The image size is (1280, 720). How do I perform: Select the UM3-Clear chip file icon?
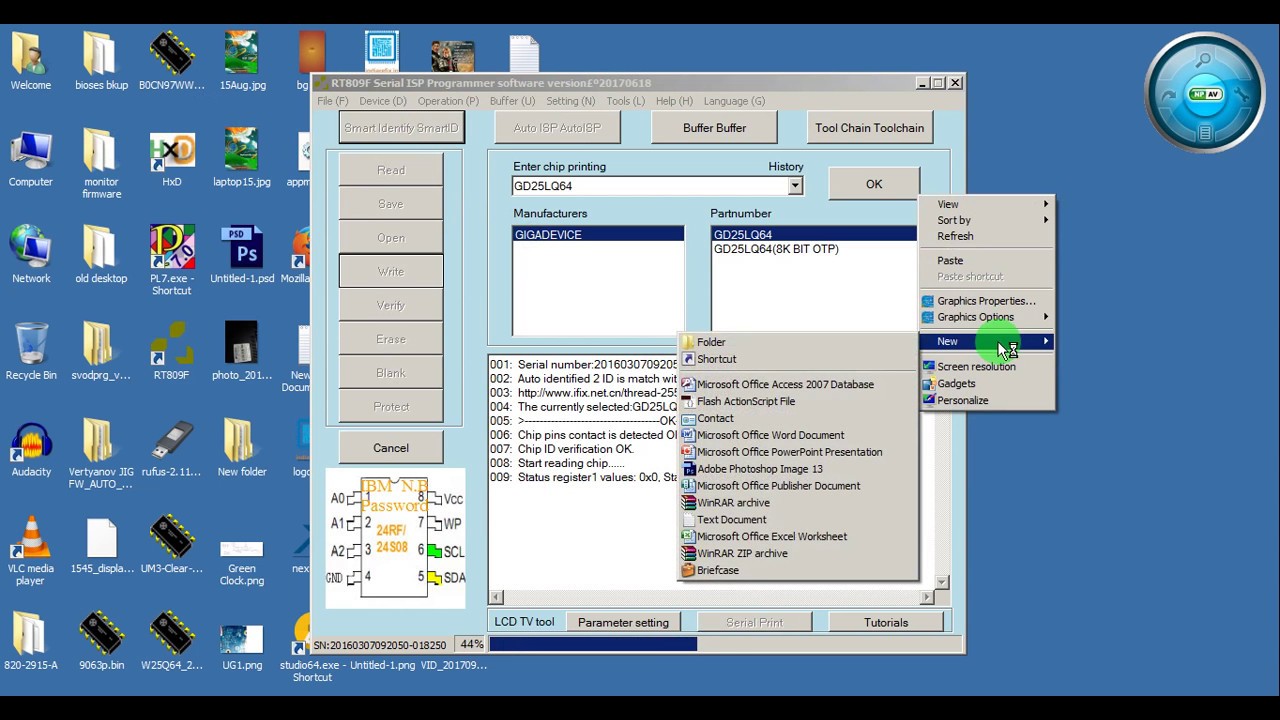(x=171, y=544)
